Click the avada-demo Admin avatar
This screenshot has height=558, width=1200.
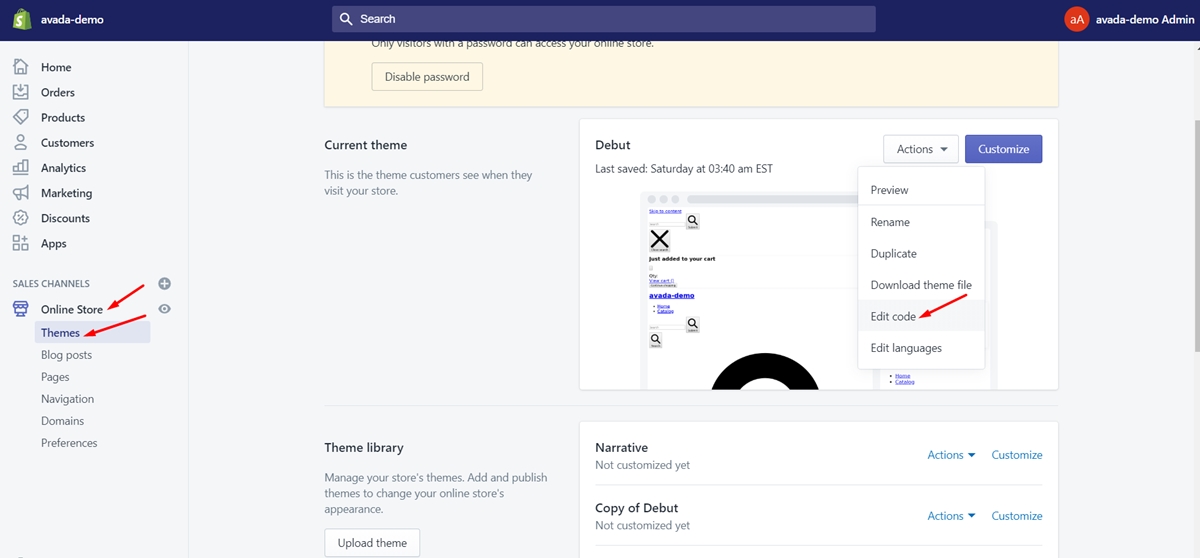[x=1076, y=19]
